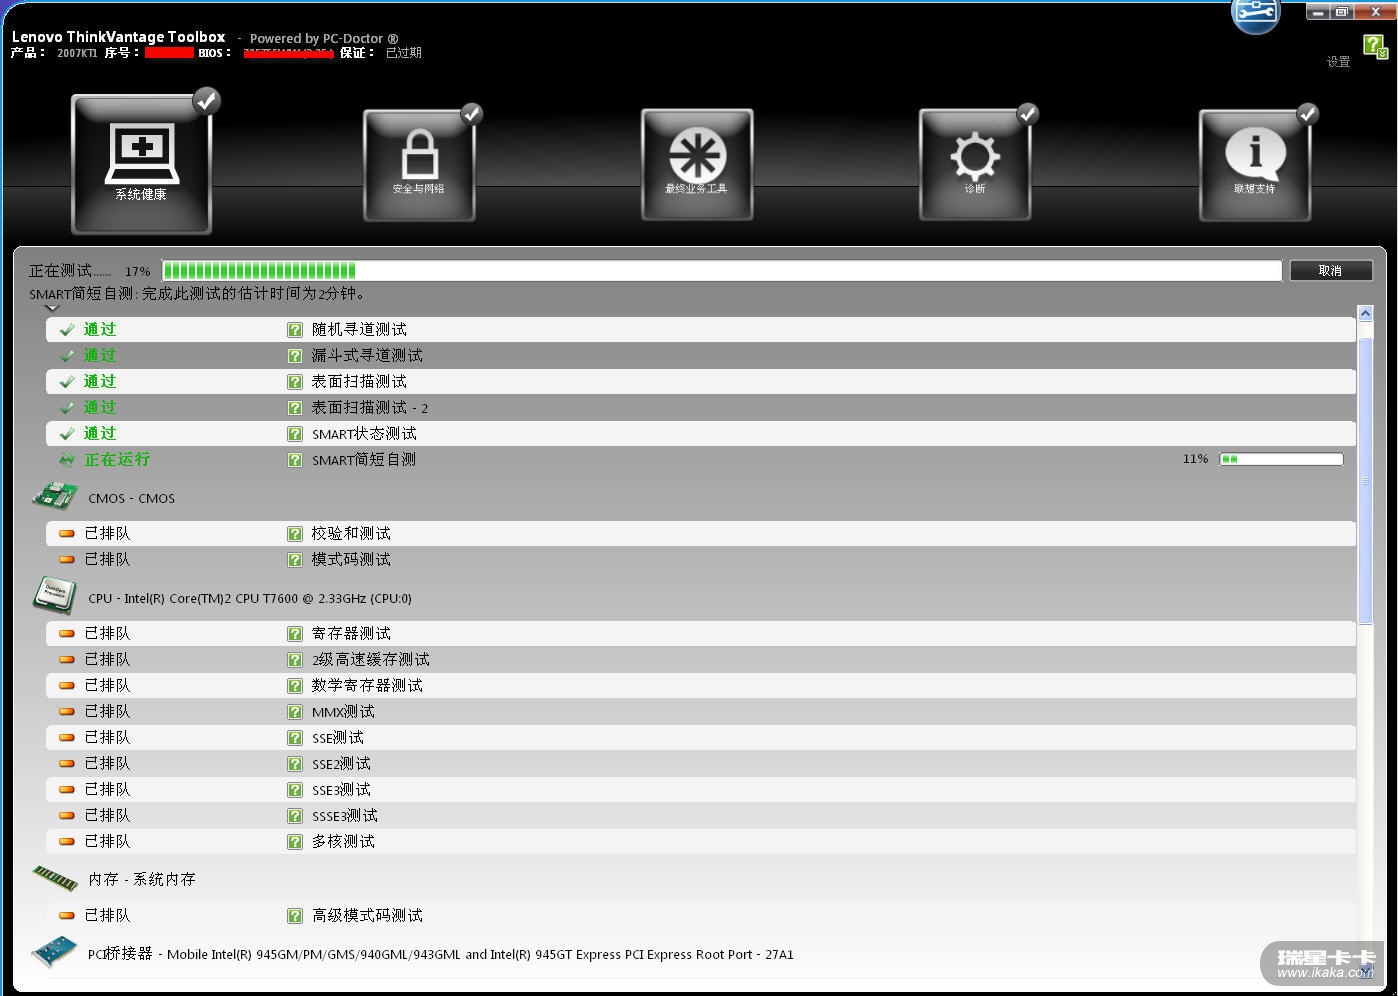This screenshot has width=1398, height=996.
Task: Minimize the Toolbox window
Action: pos(1318,12)
